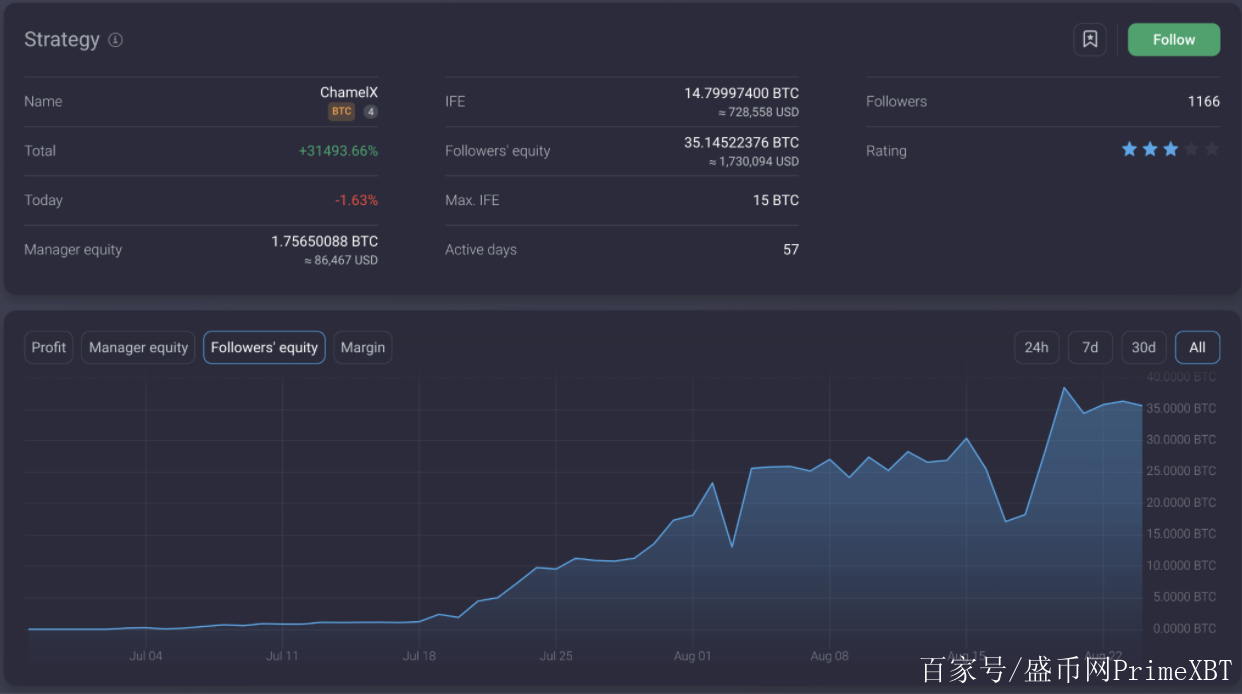Click today's change value -1.63%
Image resolution: width=1242 pixels, height=694 pixels.
pyautogui.click(x=356, y=200)
